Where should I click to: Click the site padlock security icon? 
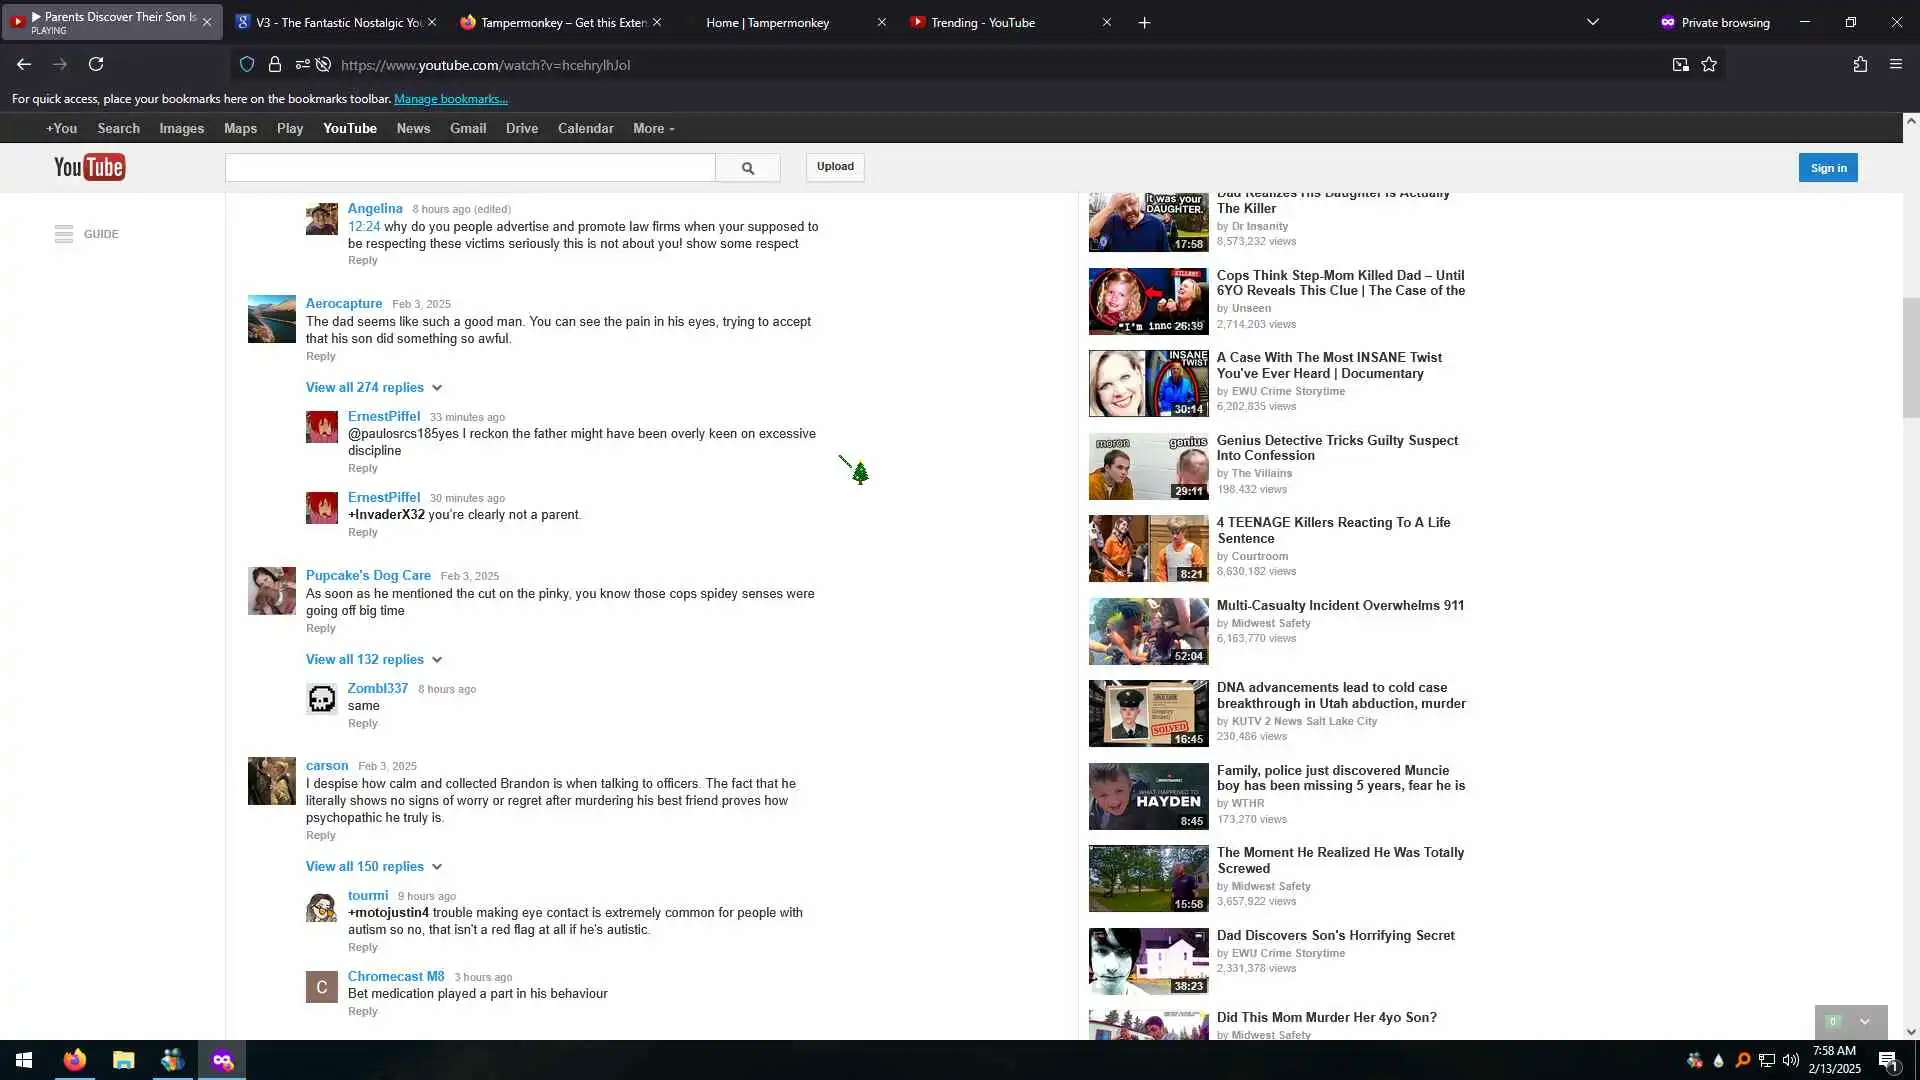(x=274, y=65)
